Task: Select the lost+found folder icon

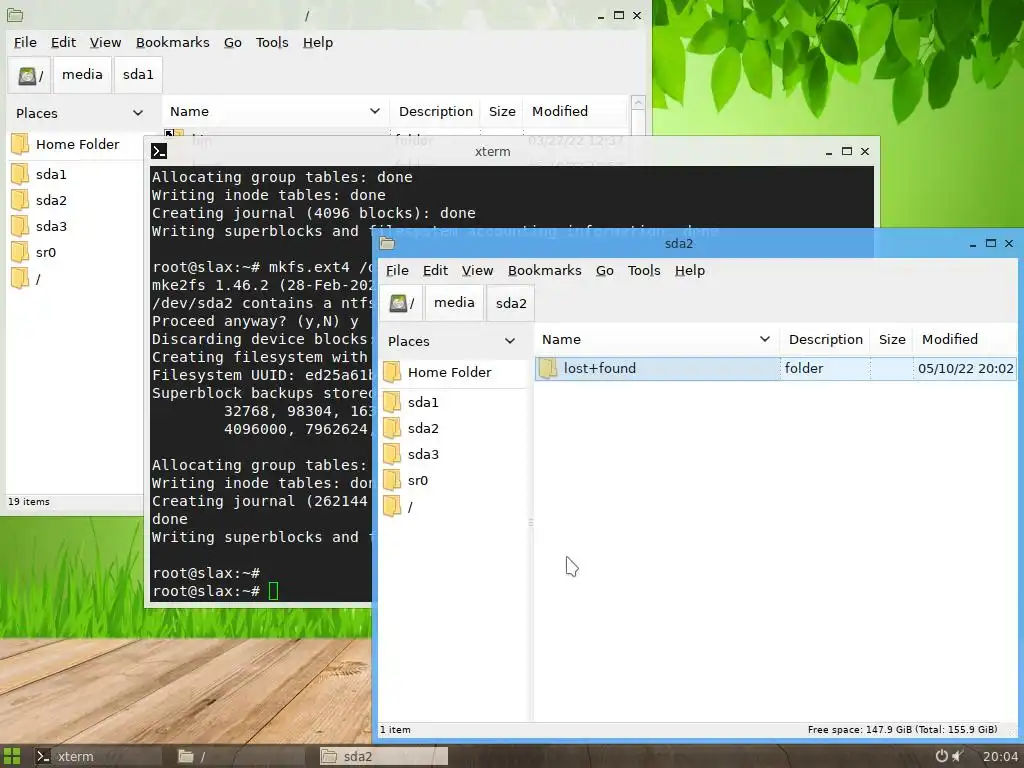Action: point(548,368)
